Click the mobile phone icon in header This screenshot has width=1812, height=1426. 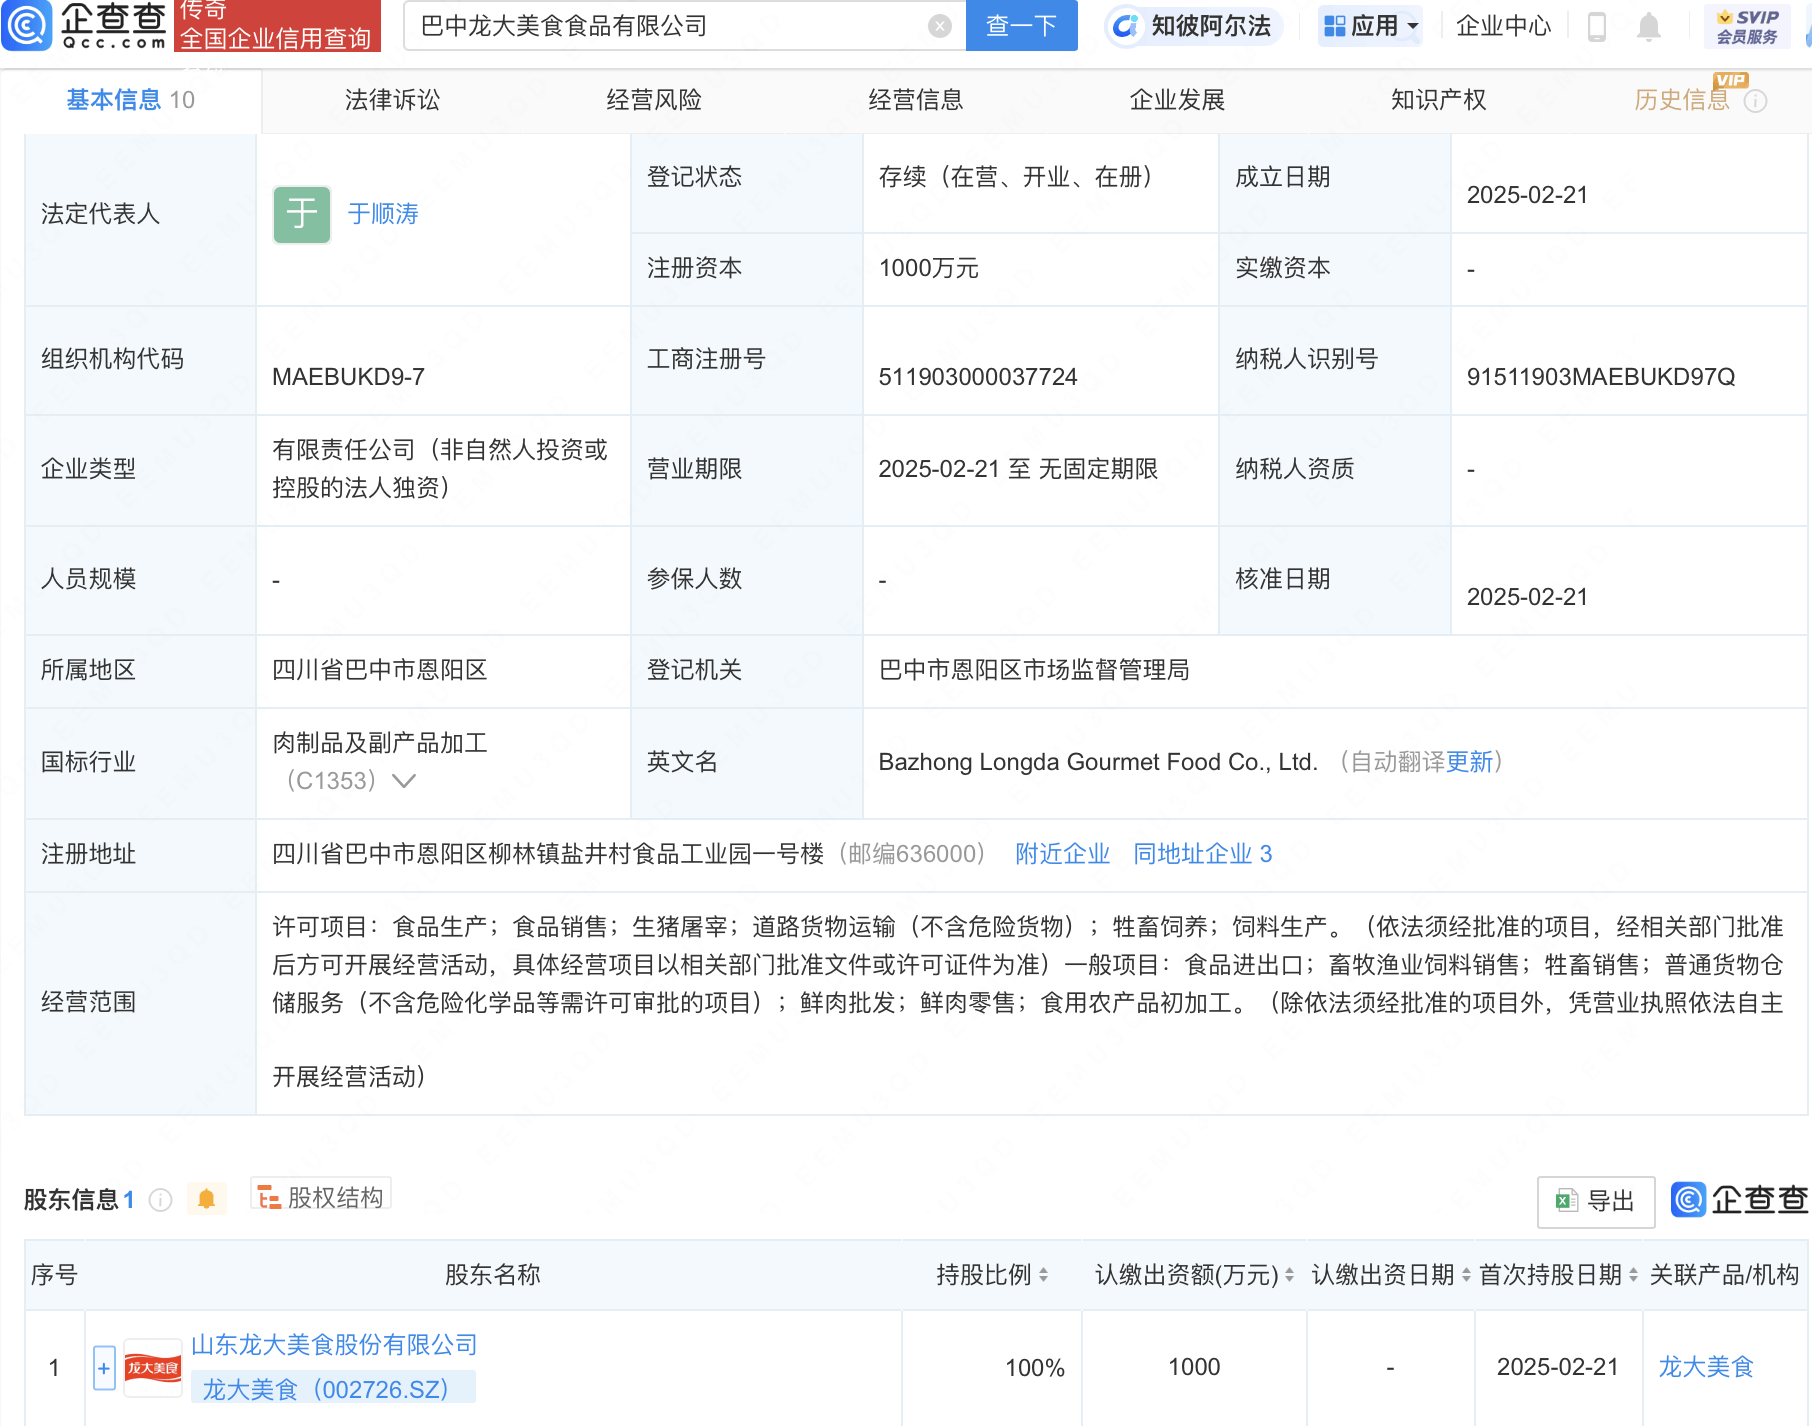tap(1597, 26)
